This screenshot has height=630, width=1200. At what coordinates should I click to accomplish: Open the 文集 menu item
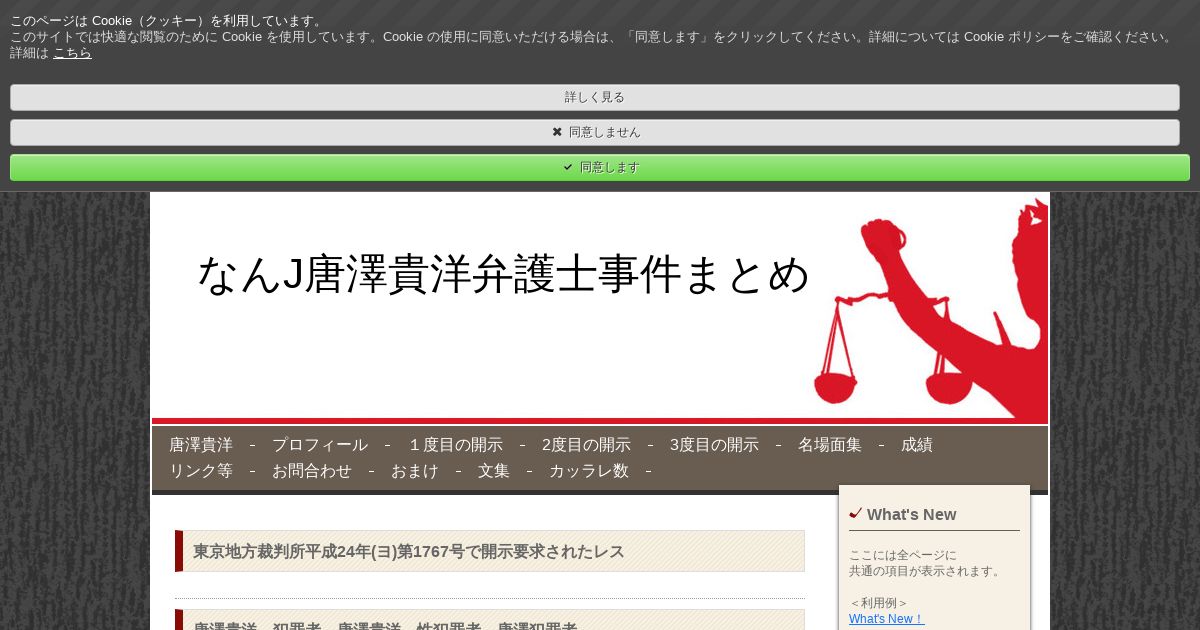point(494,471)
